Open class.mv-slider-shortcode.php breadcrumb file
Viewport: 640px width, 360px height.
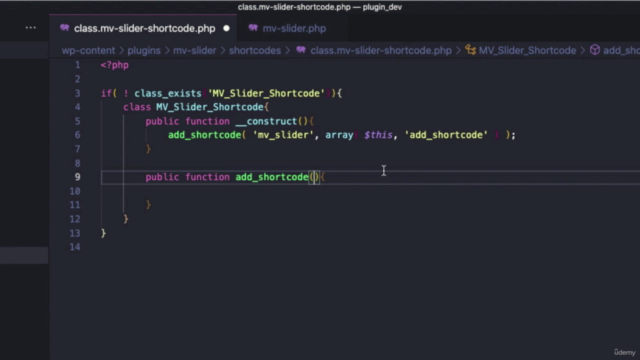point(381,51)
